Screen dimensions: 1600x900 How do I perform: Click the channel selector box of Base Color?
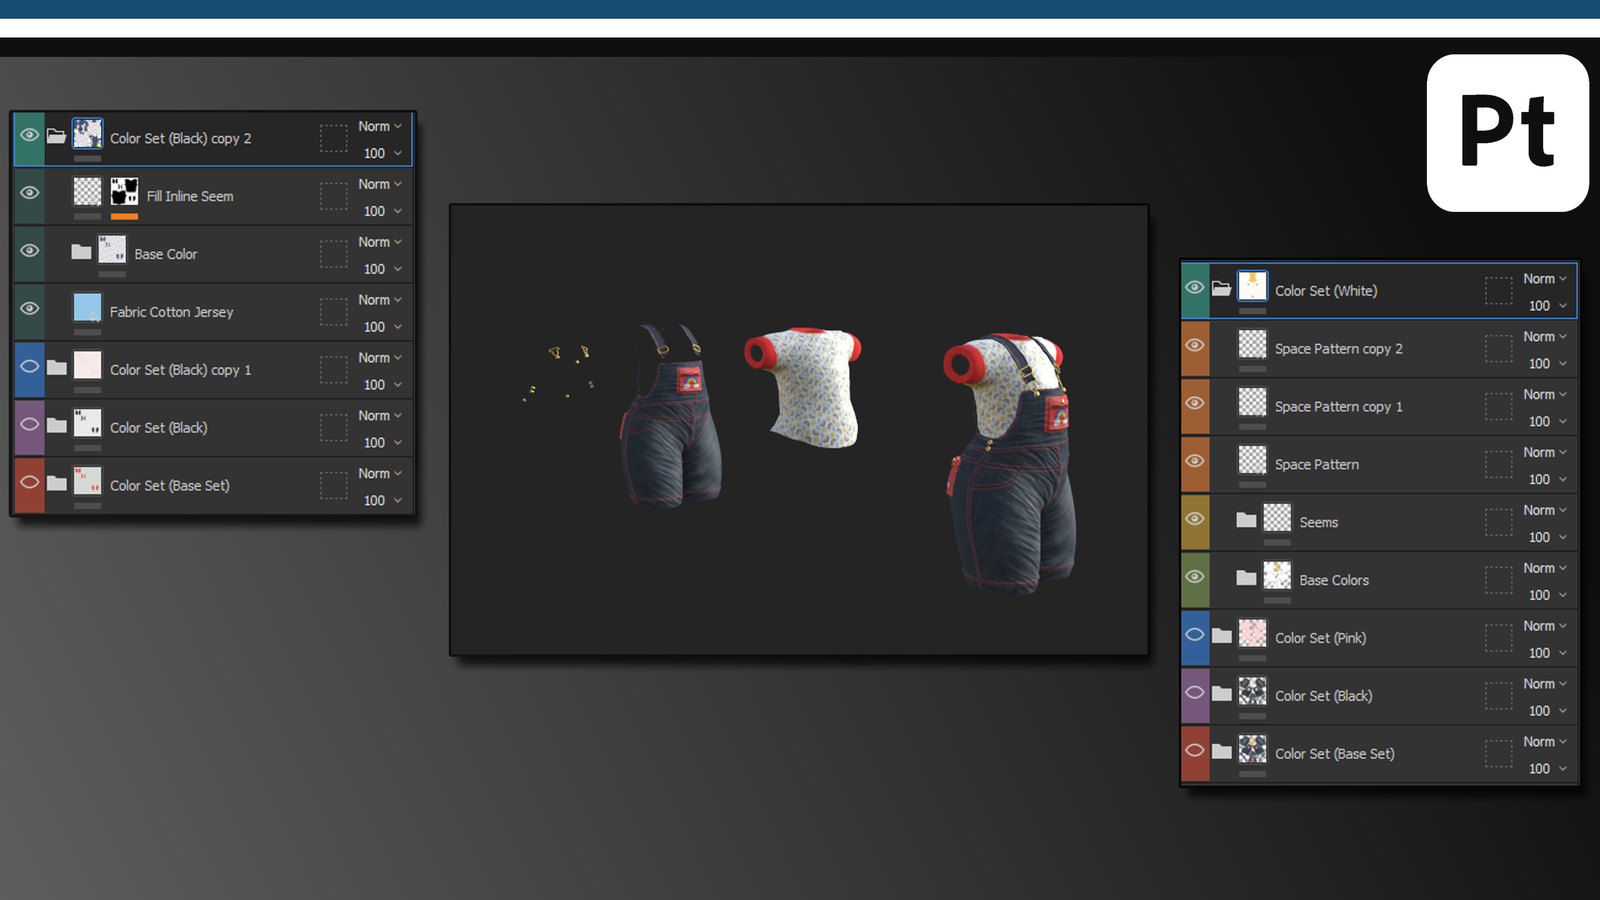tap(333, 254)
